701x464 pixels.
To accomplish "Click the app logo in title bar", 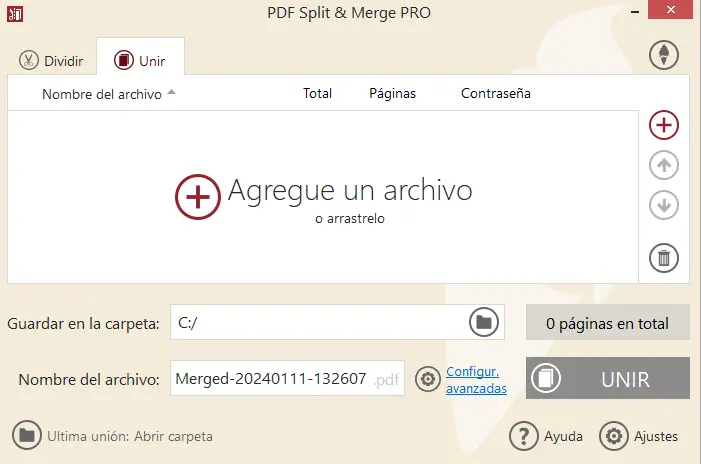I will pos(15,14).
